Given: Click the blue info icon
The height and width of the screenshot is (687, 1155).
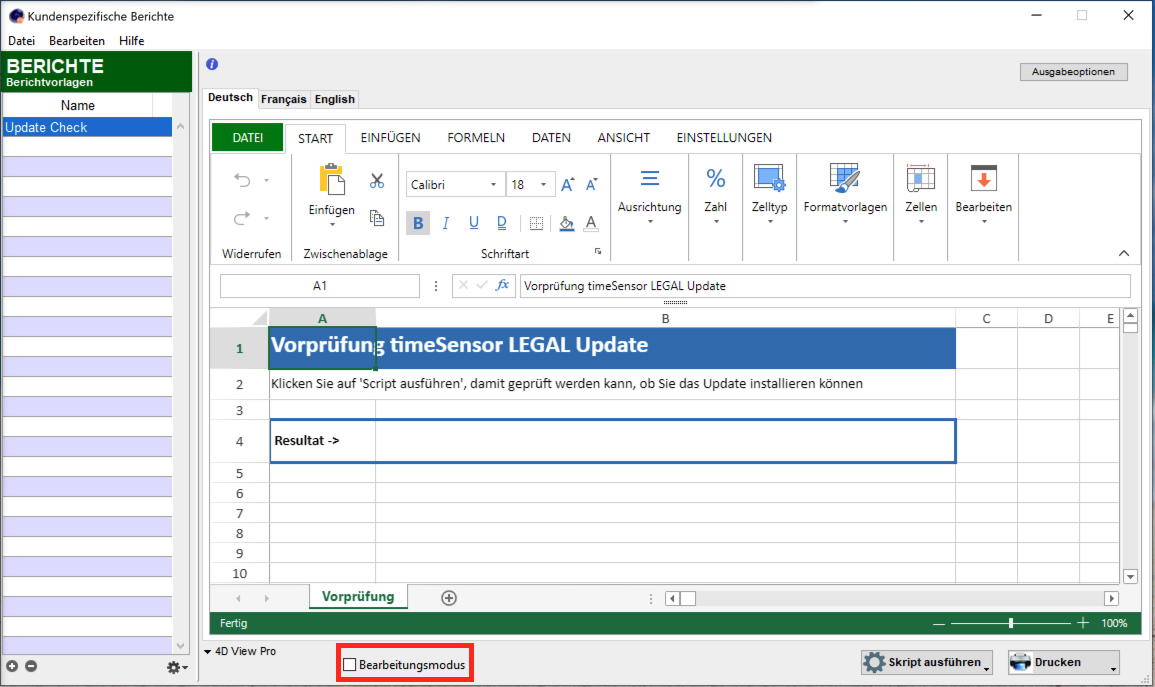Looking at the screenshot, I should point(212,64).
